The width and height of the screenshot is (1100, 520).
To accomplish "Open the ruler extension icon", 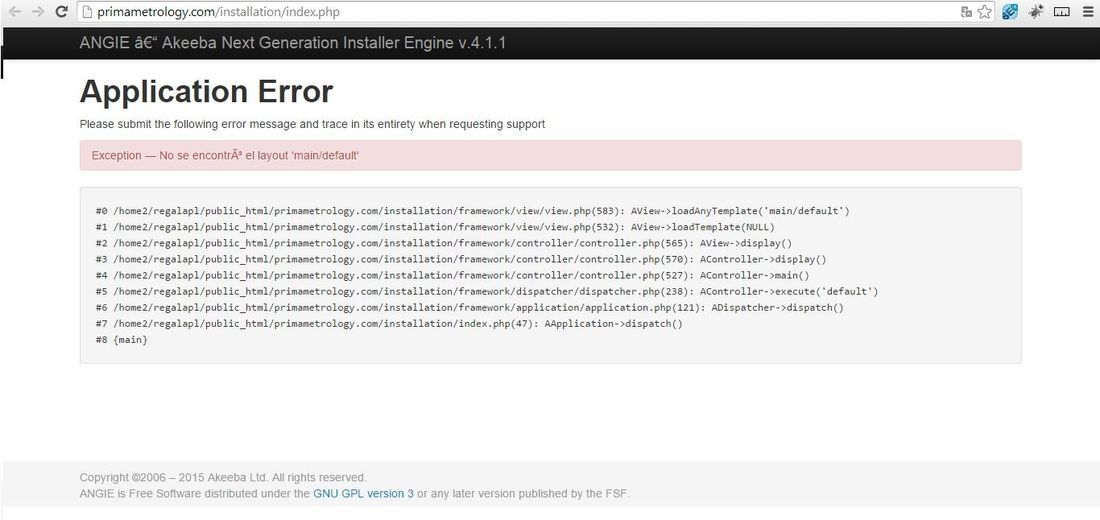I will [x=1062, y=12].
